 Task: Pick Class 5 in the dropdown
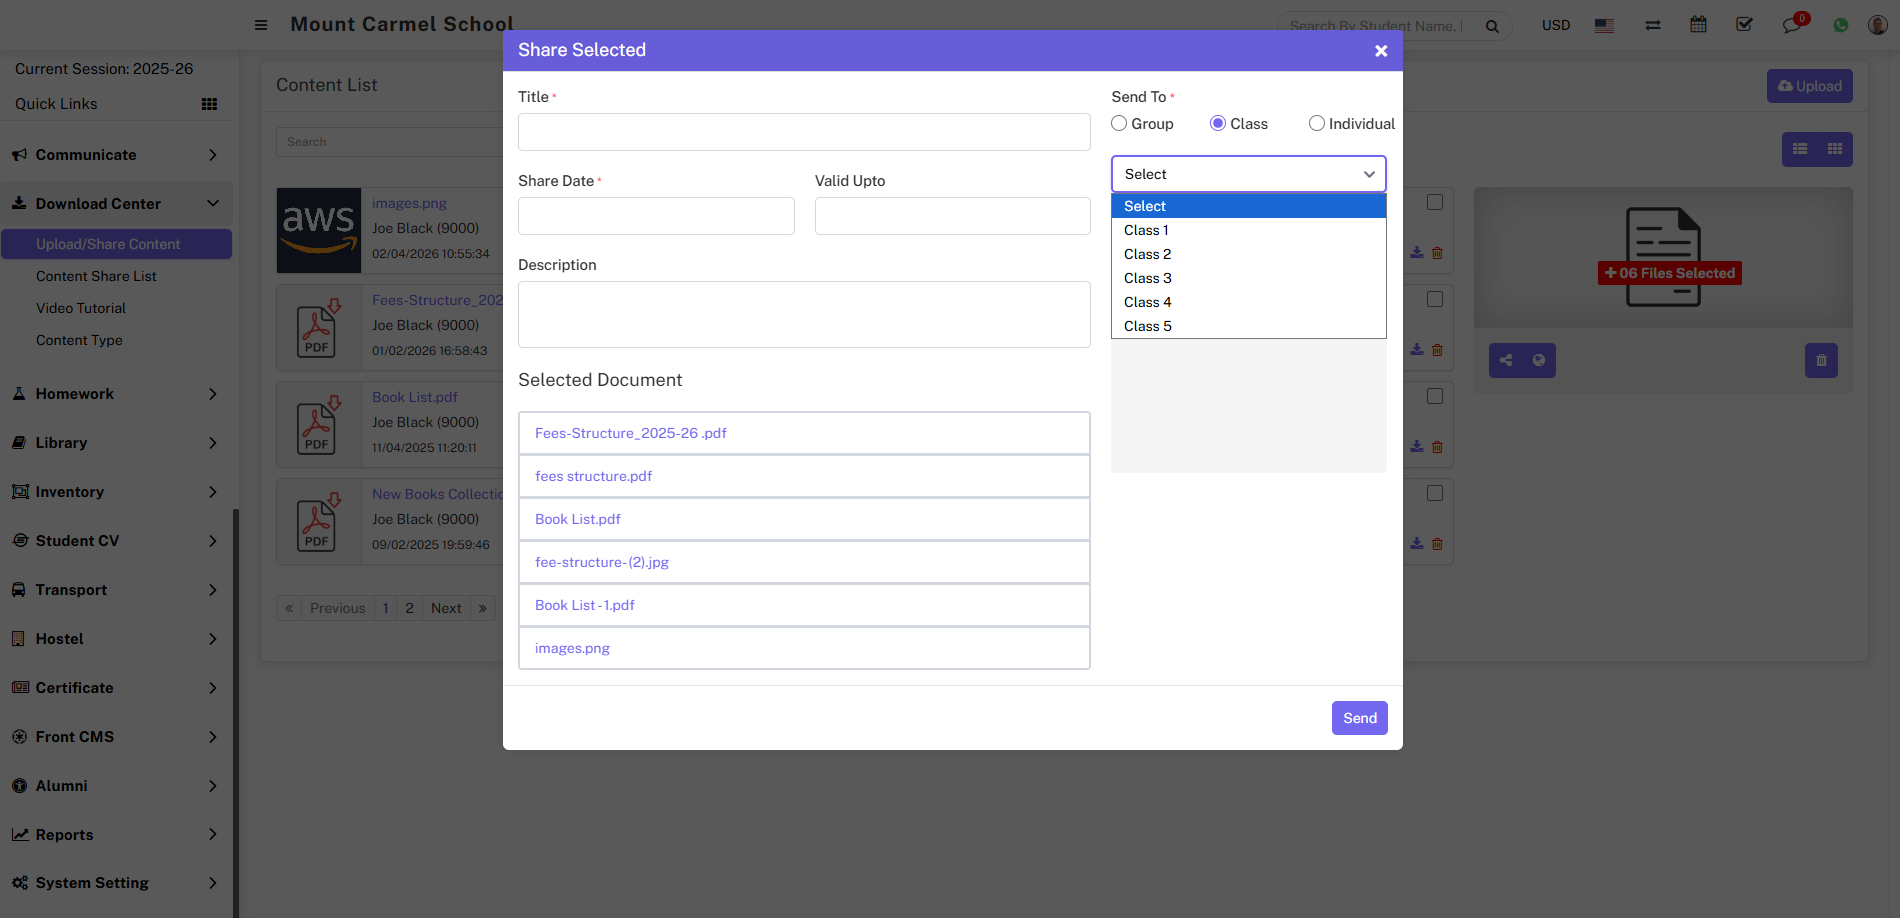click(1147, 326)
